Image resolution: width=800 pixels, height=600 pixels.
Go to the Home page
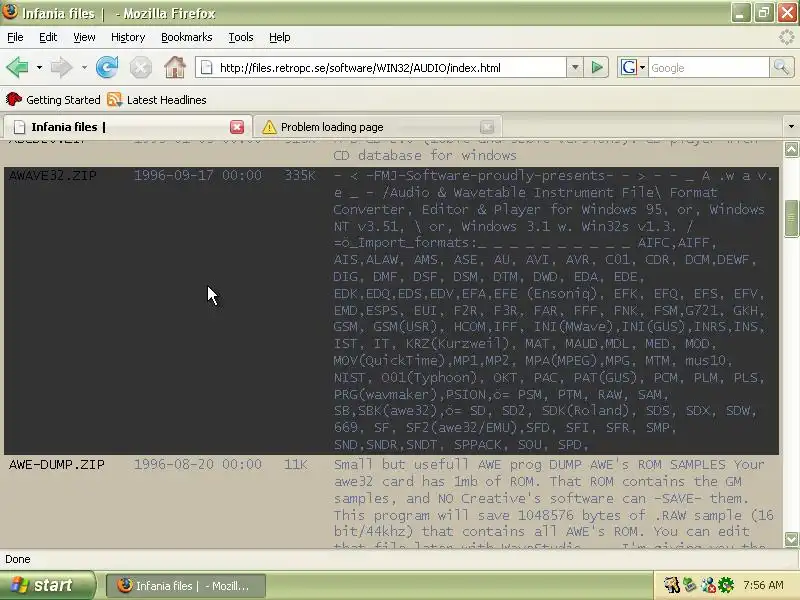(175, 67)
